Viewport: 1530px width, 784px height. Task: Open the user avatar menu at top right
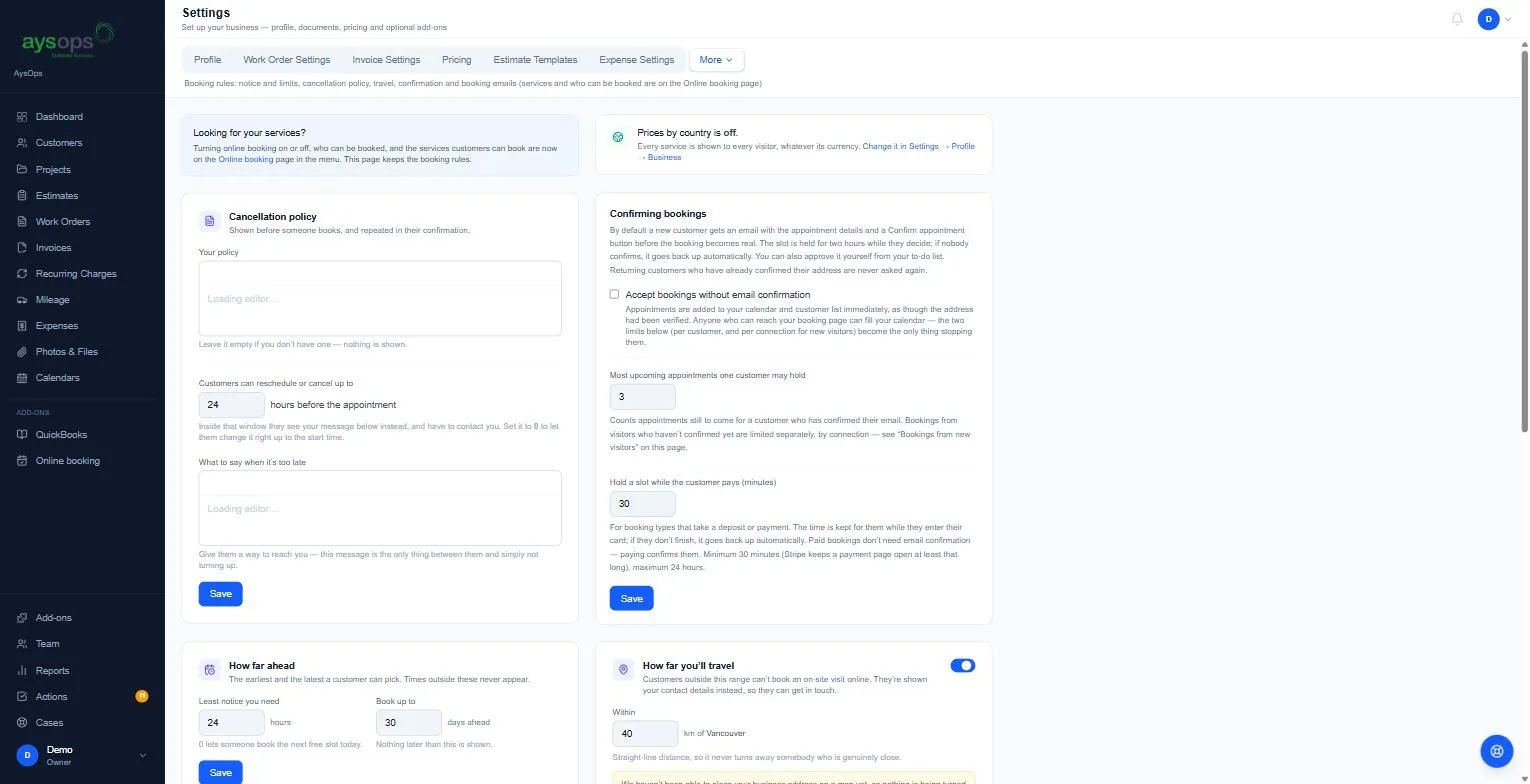click(x=1494, y=19)
